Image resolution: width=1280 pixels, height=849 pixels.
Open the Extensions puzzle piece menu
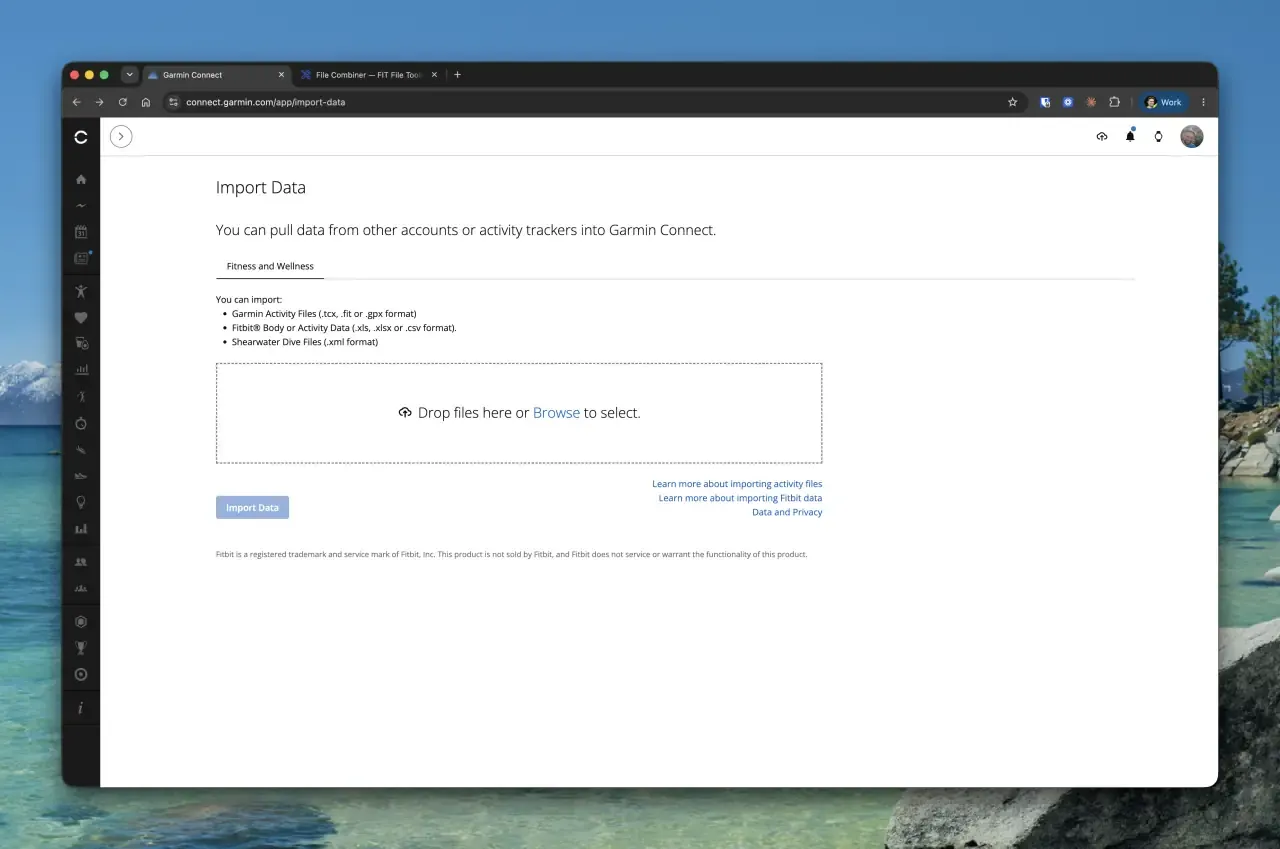pos(1114,102)
